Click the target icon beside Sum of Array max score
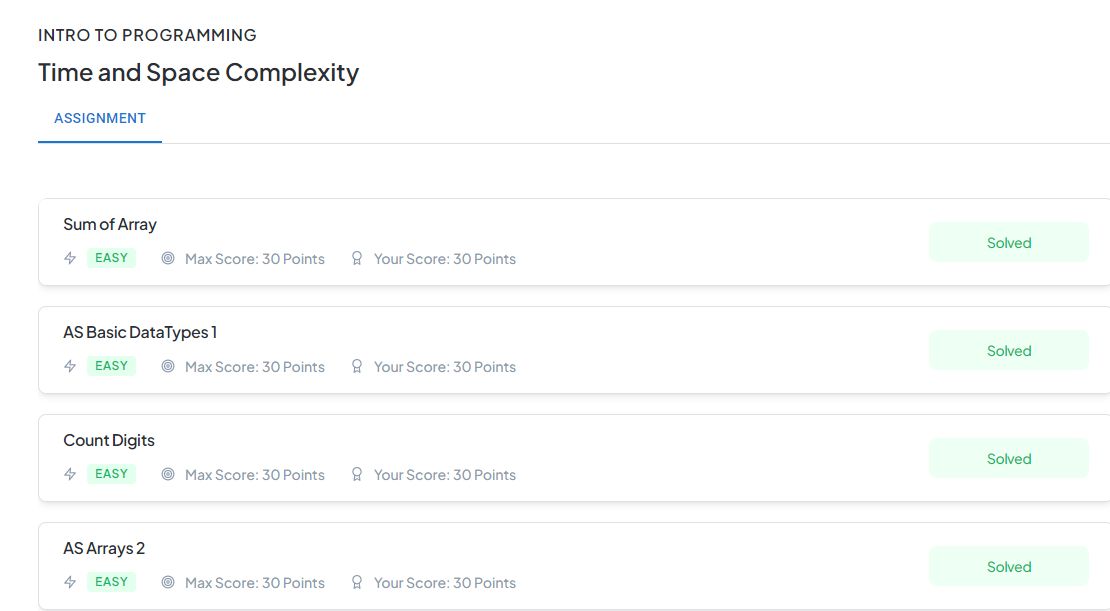This screenshot has width=1110, height=611. coord(168,258)
